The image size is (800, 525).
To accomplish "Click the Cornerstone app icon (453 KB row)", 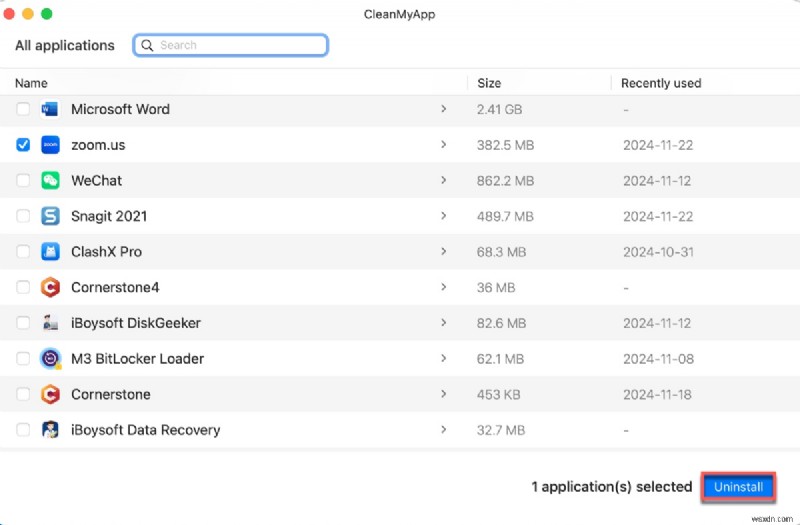I will [50, 394].
